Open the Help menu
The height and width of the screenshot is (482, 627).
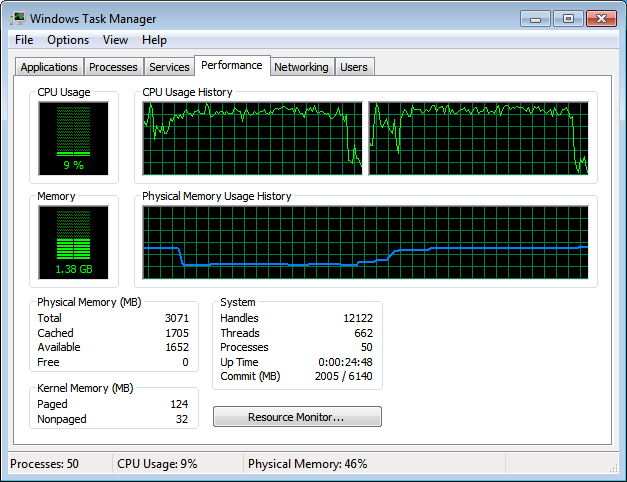[154, 40]
